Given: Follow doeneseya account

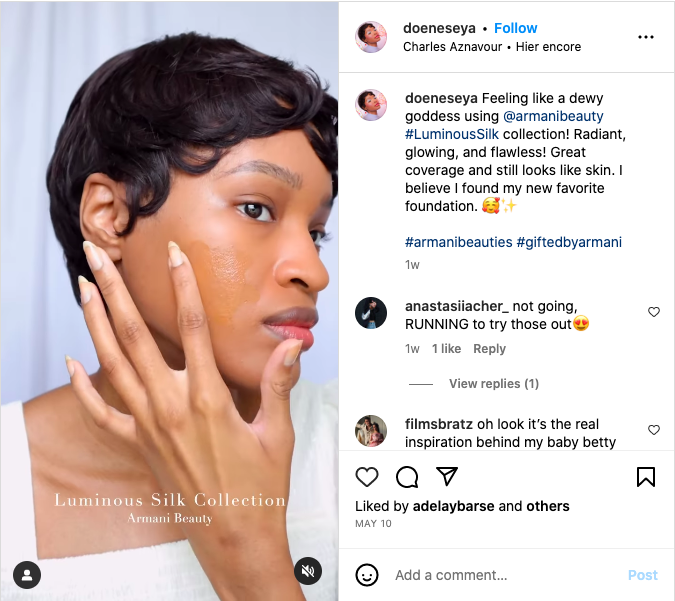Looking at the screenshot, I should pyautogui.click(x=515, y=28).
